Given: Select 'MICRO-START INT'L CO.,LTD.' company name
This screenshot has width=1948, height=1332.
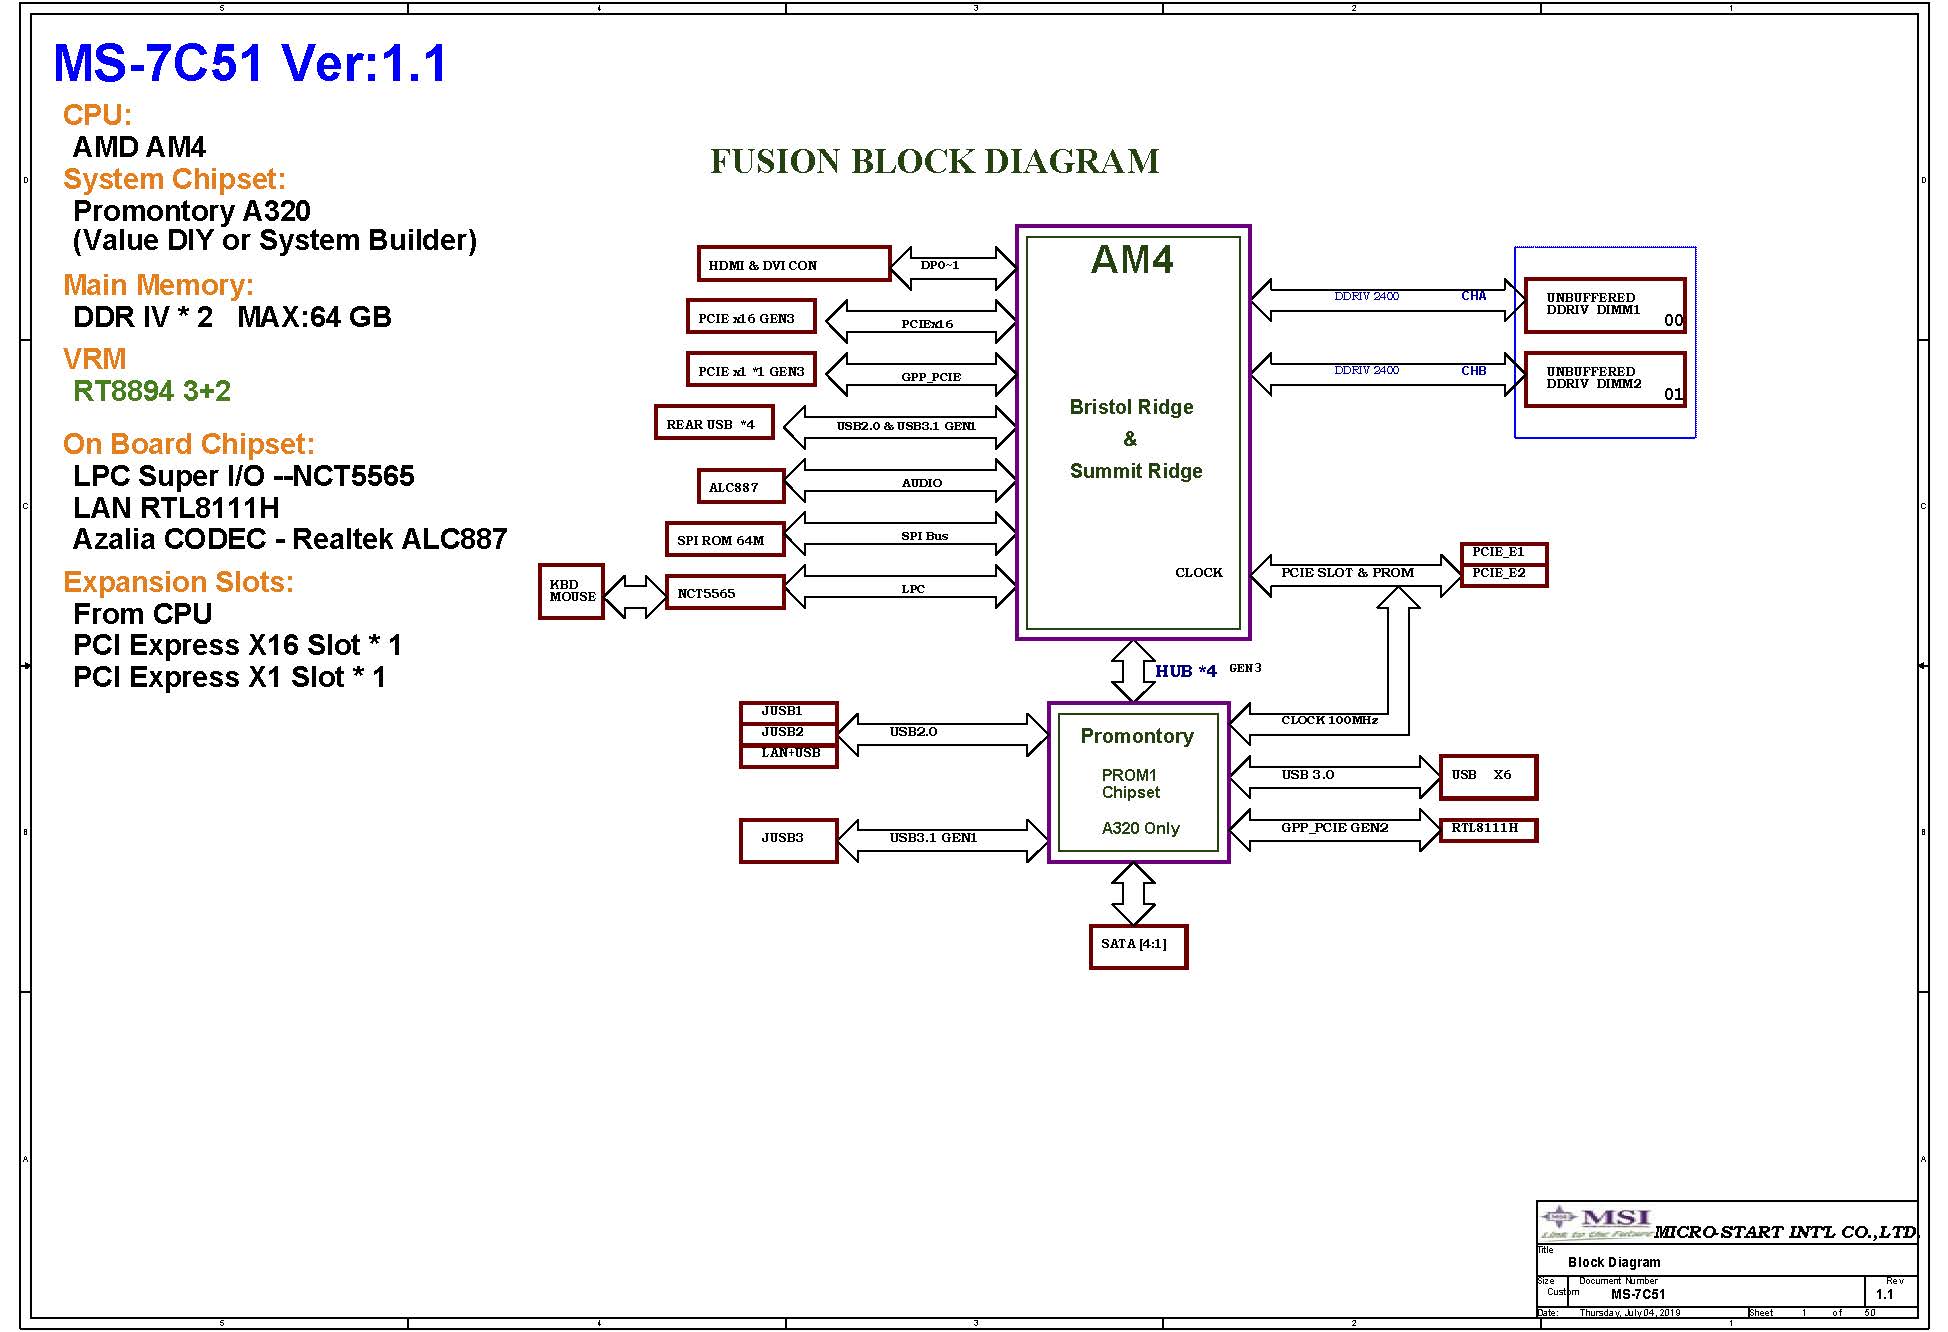Looking at the screenshot, I should 1786,1232.
